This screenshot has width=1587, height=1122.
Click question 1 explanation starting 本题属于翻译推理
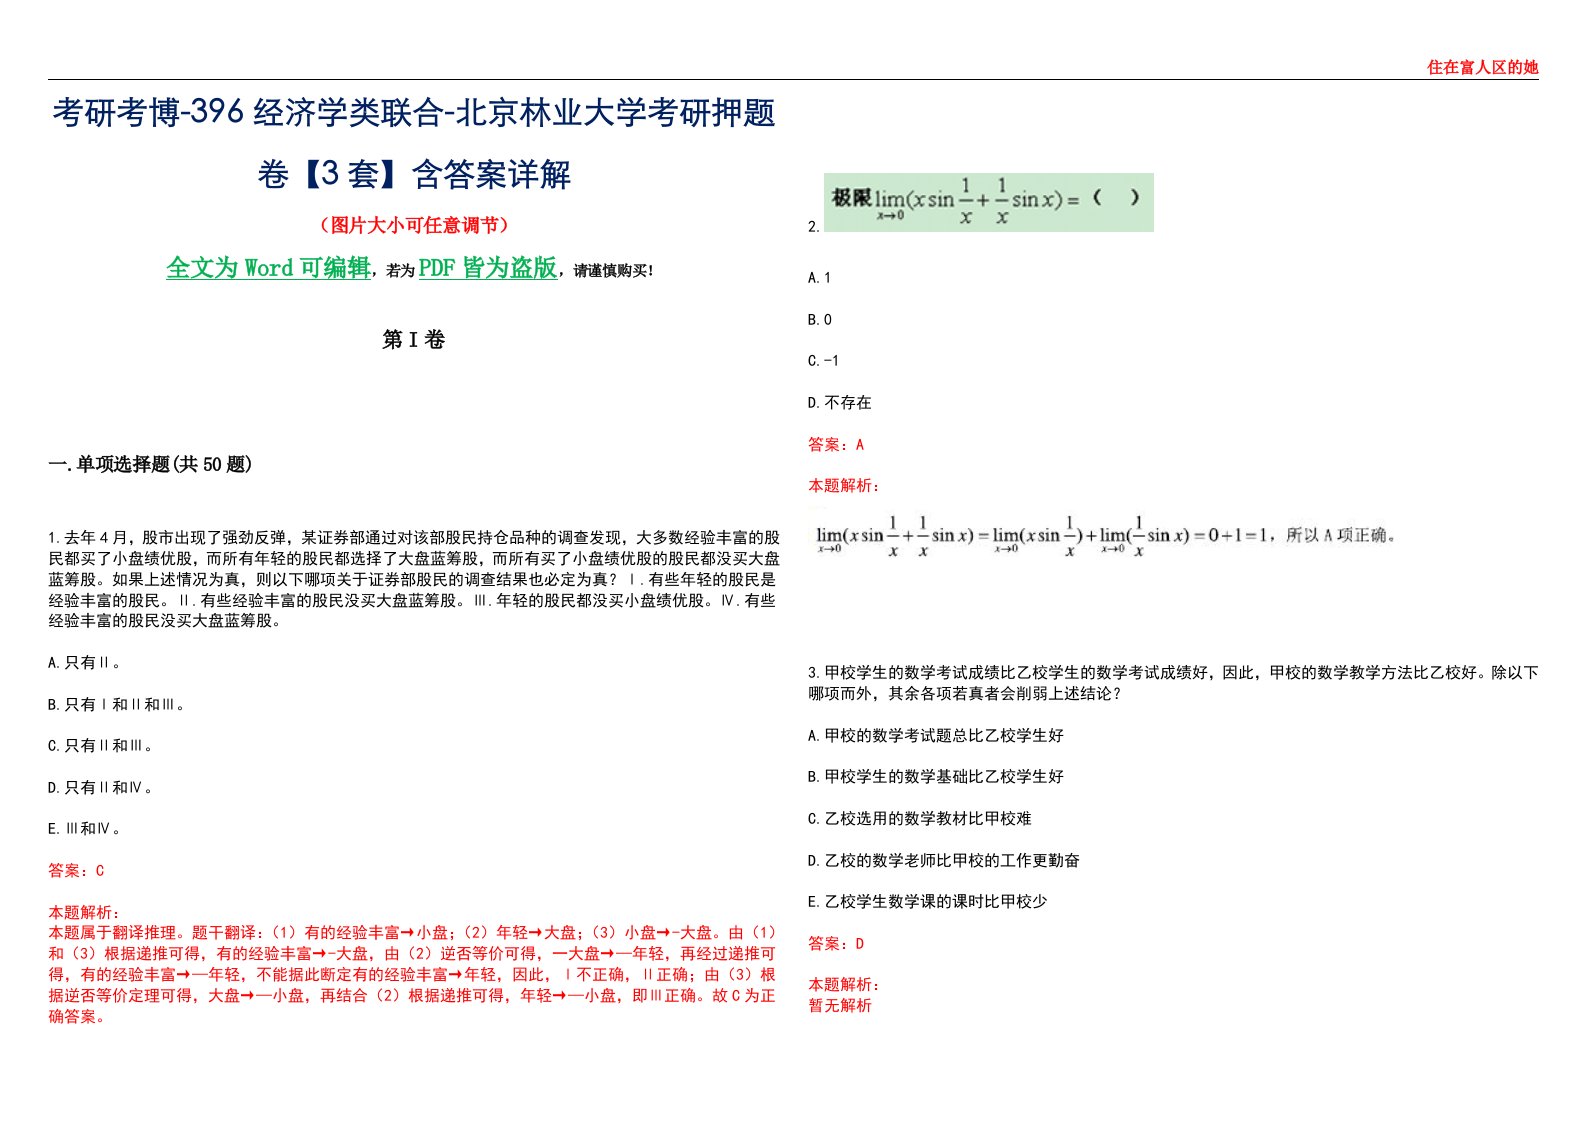(412, 974)
